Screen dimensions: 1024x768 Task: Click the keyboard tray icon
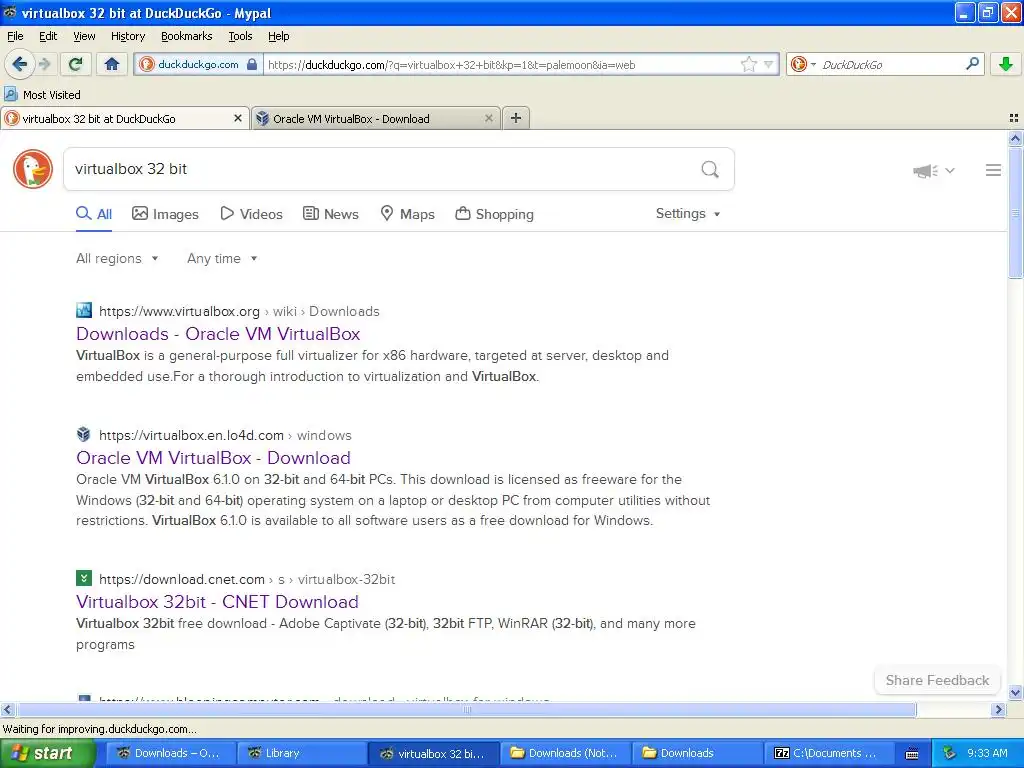912,754
